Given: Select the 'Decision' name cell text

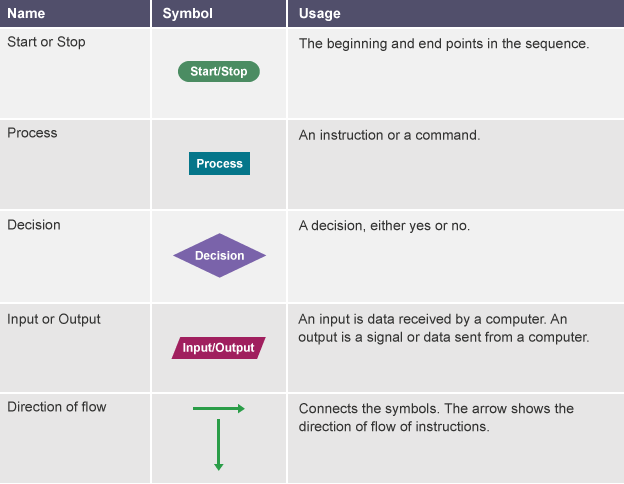Looking at the screenshot, I should [x=34, y=225].
